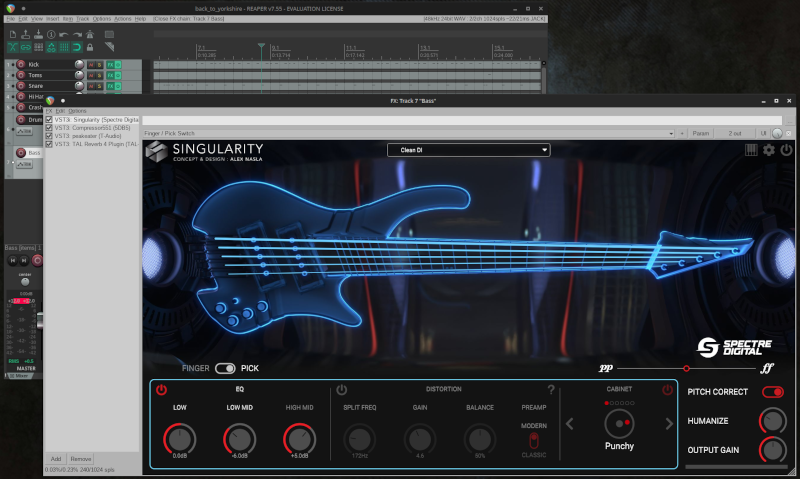Switch the Finger/Pick toggle
The image size is (800, 479).
(225, 368)
